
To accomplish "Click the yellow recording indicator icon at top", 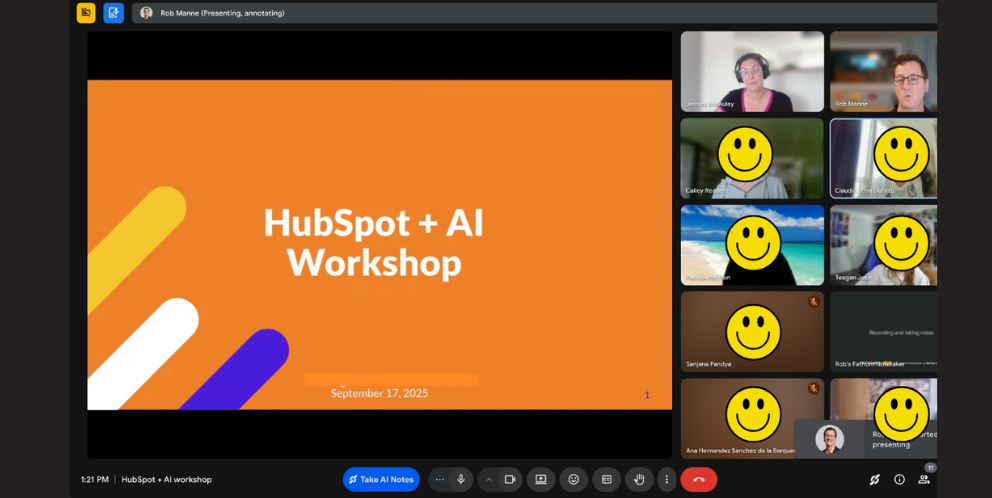I will pyautogui.click(x=86, y=13).
